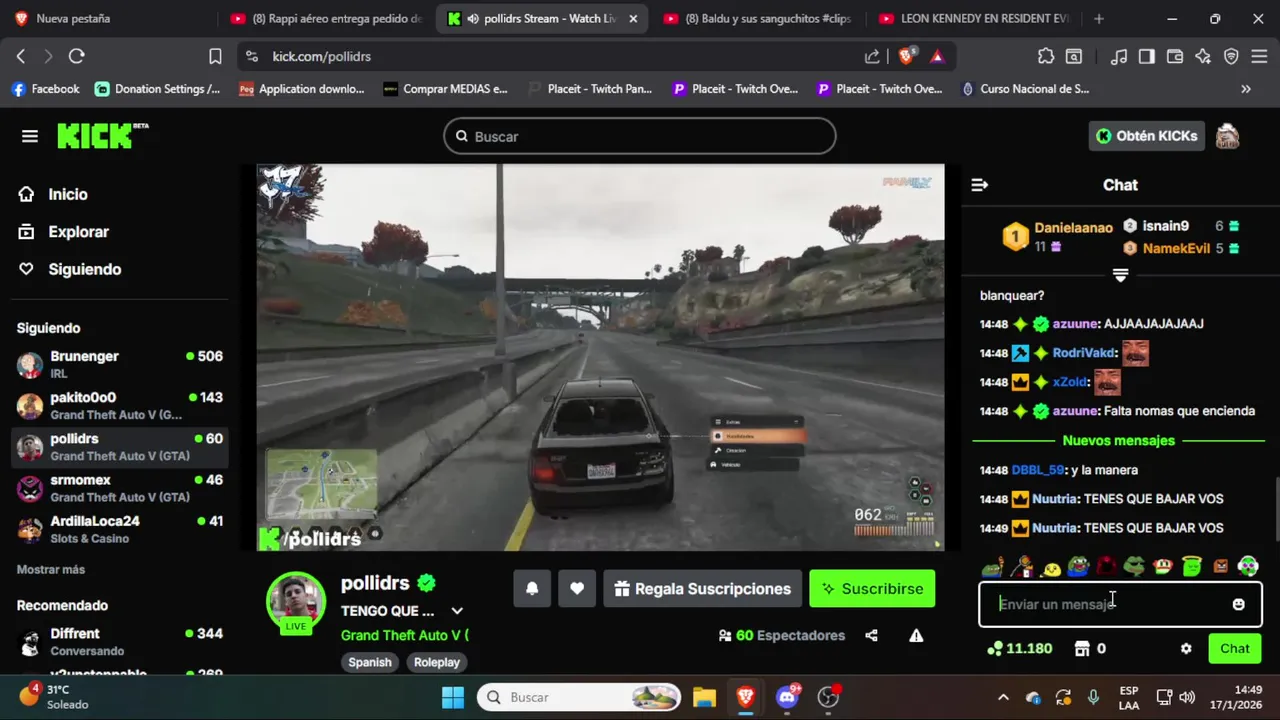Expand the chat leaderboard arrow
1280x720 pixels.
[x=1120, y=274]
